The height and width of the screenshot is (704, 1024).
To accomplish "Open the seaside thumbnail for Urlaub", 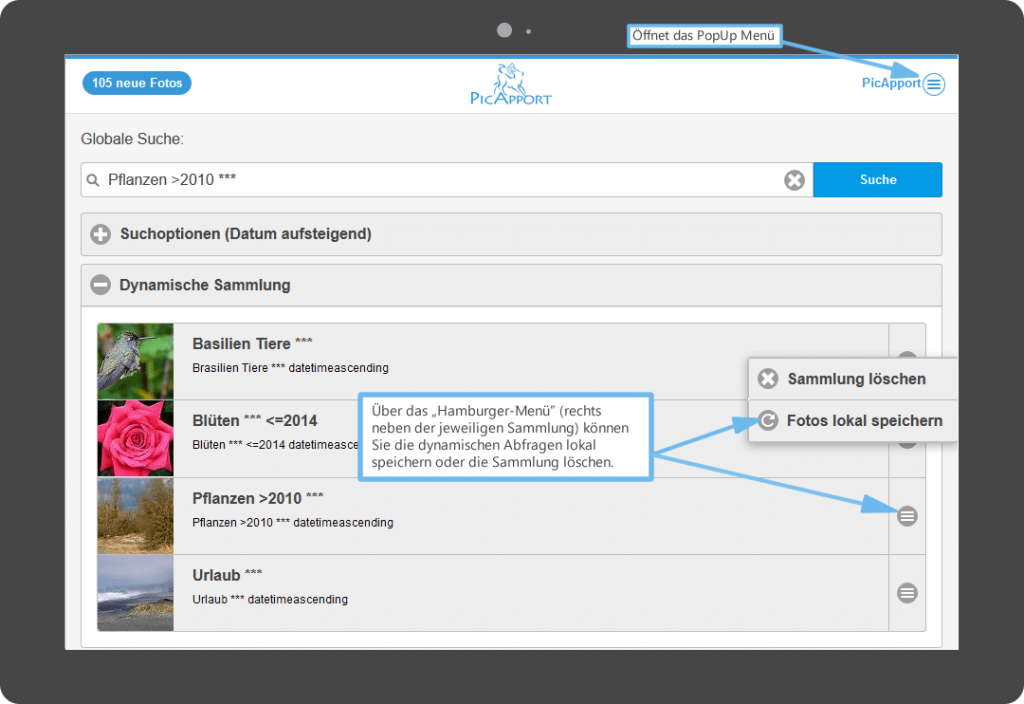I will point(136,593).
